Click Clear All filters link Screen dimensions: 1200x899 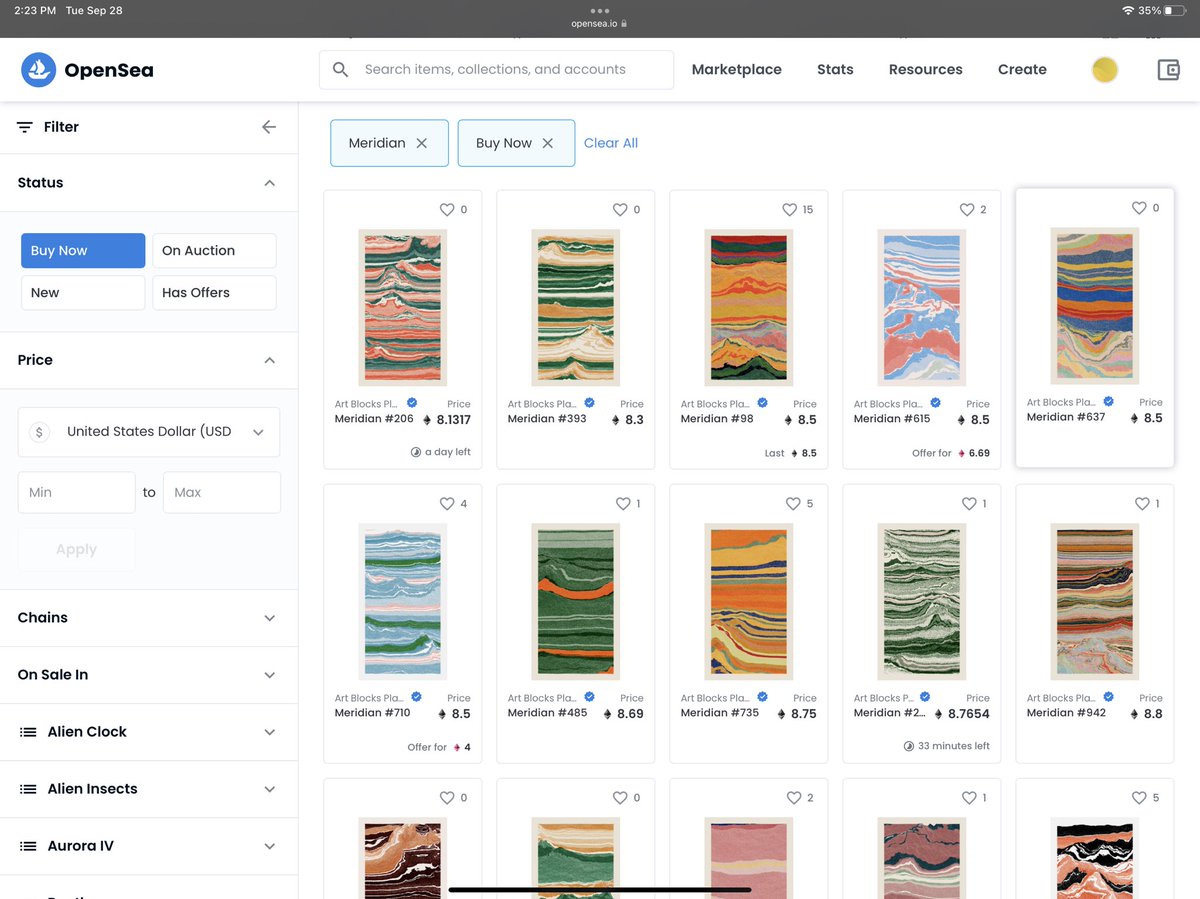tap(611, 143)
